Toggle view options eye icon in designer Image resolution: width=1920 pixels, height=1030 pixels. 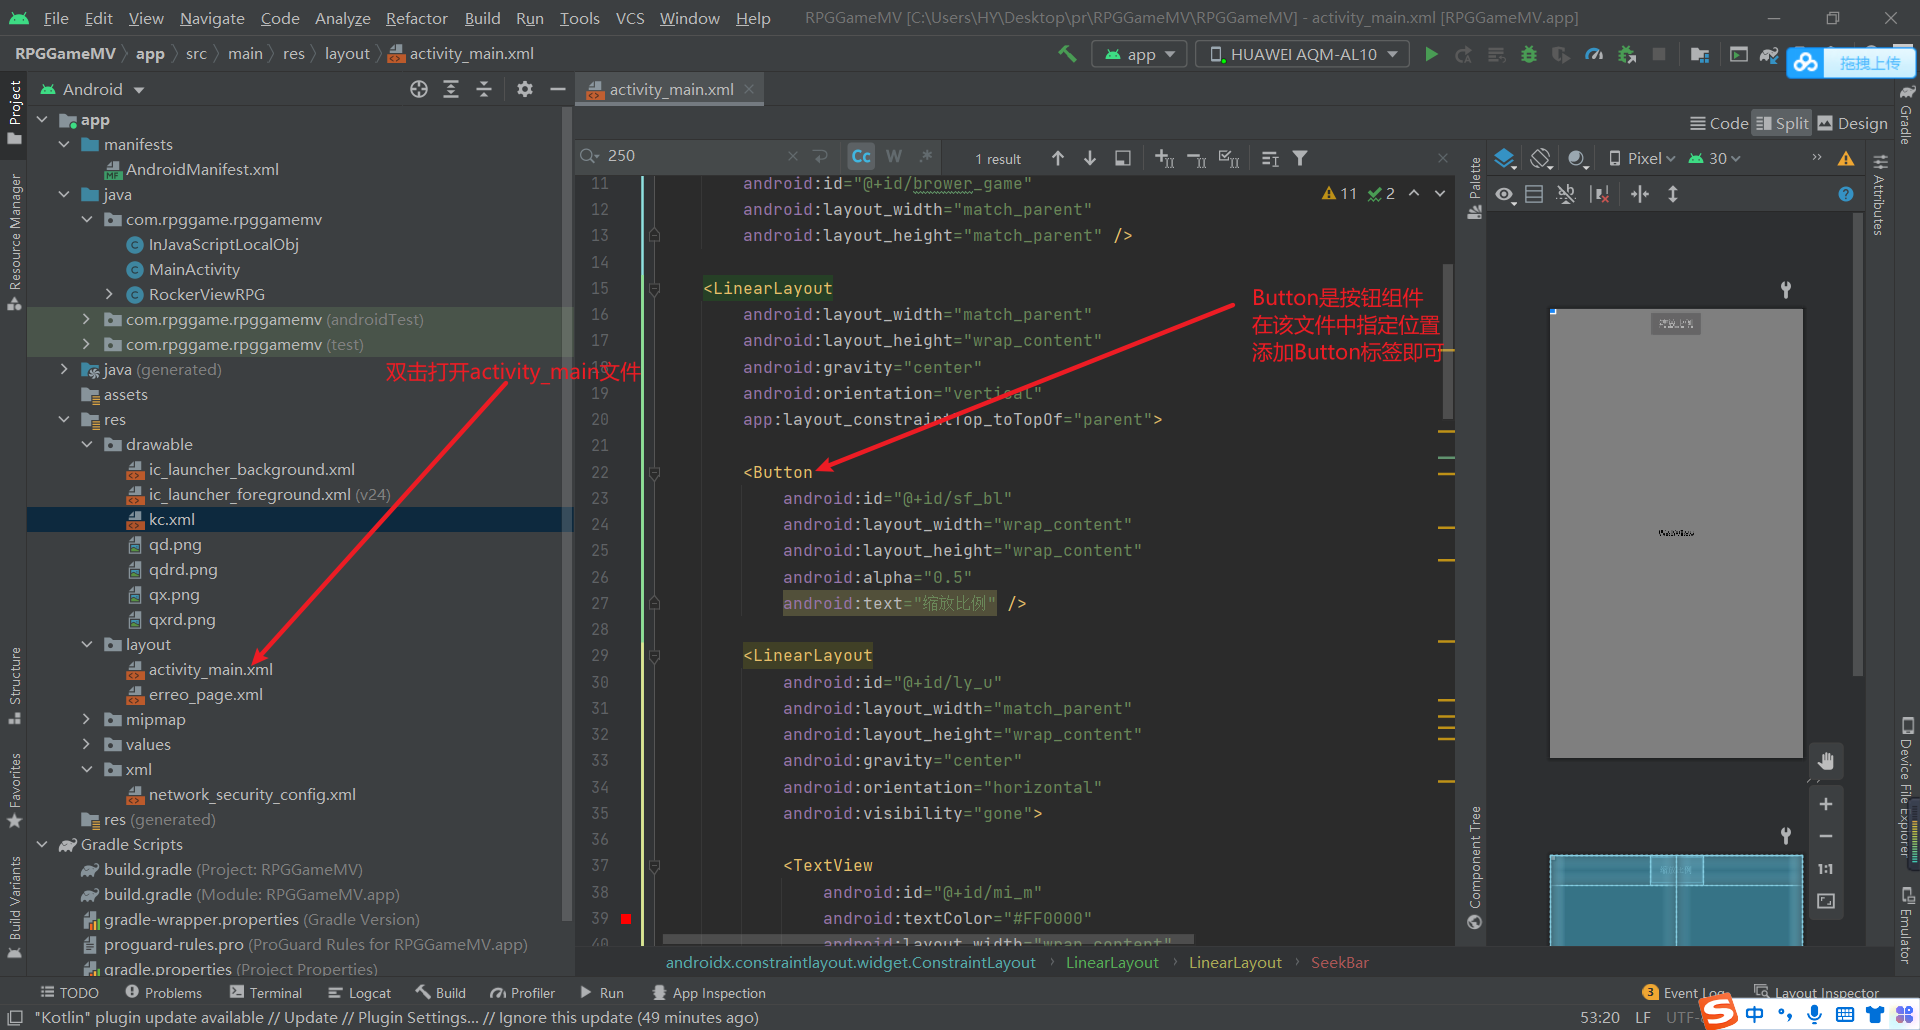pyautogui.click(x=1505, y=194)
